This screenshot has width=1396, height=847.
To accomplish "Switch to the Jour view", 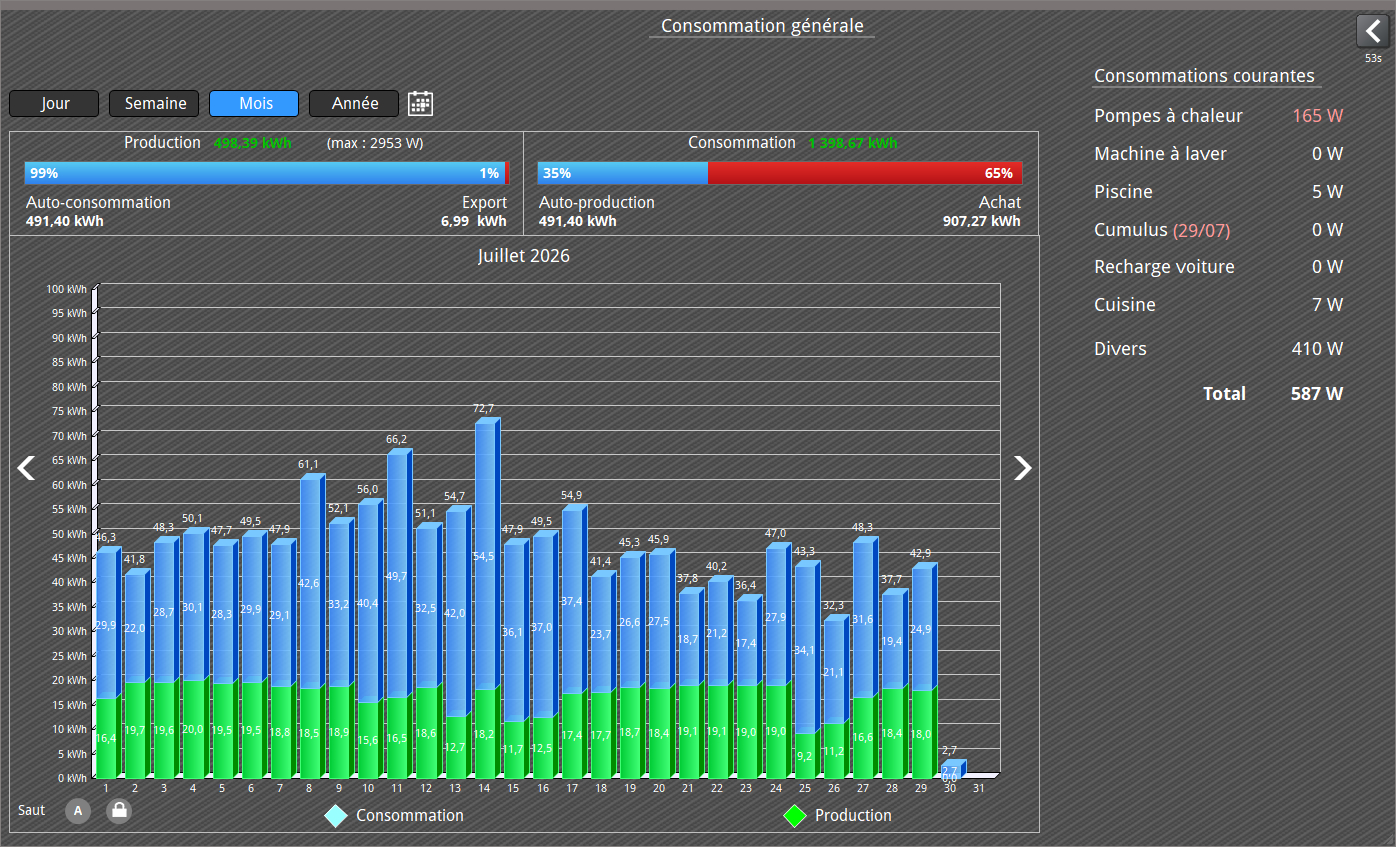I will point(55,104).
